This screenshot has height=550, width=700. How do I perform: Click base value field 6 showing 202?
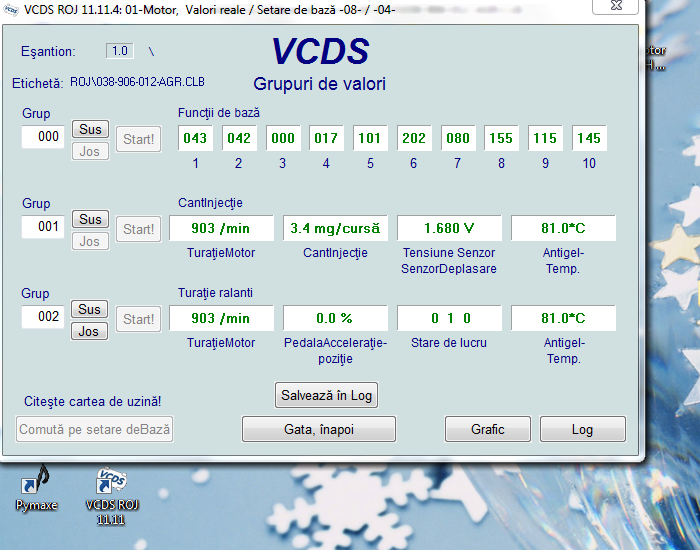pyautogui.click(x=414, y=138)
